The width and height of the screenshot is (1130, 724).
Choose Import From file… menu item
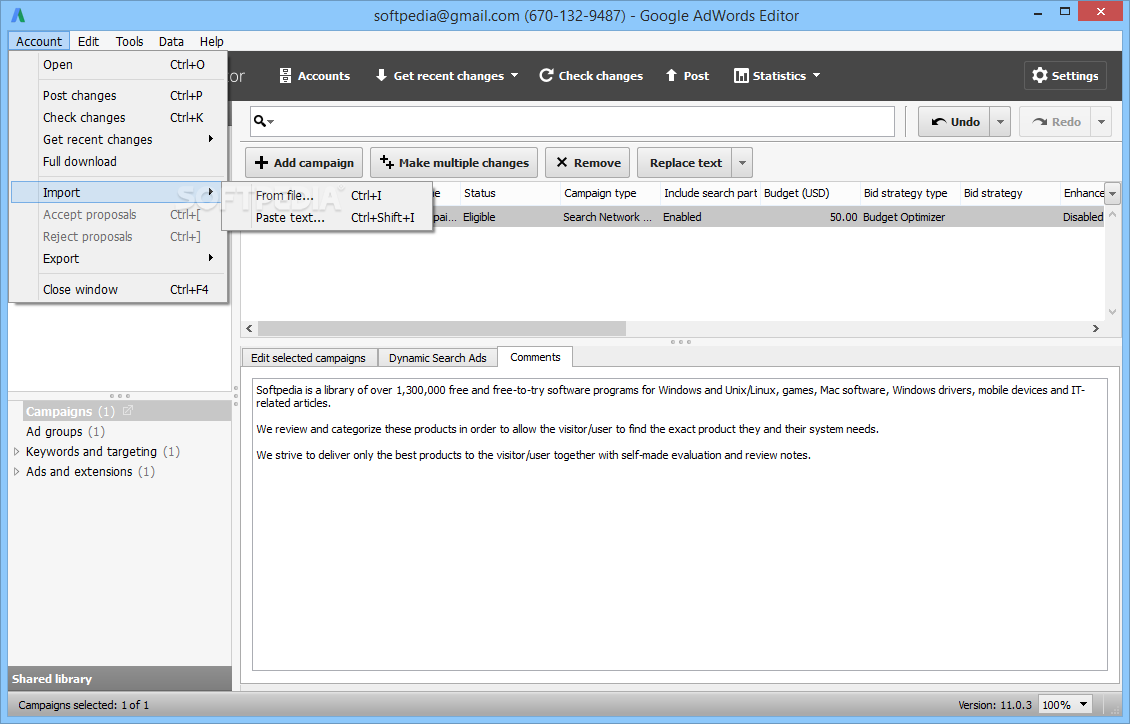tap(327, 195)
